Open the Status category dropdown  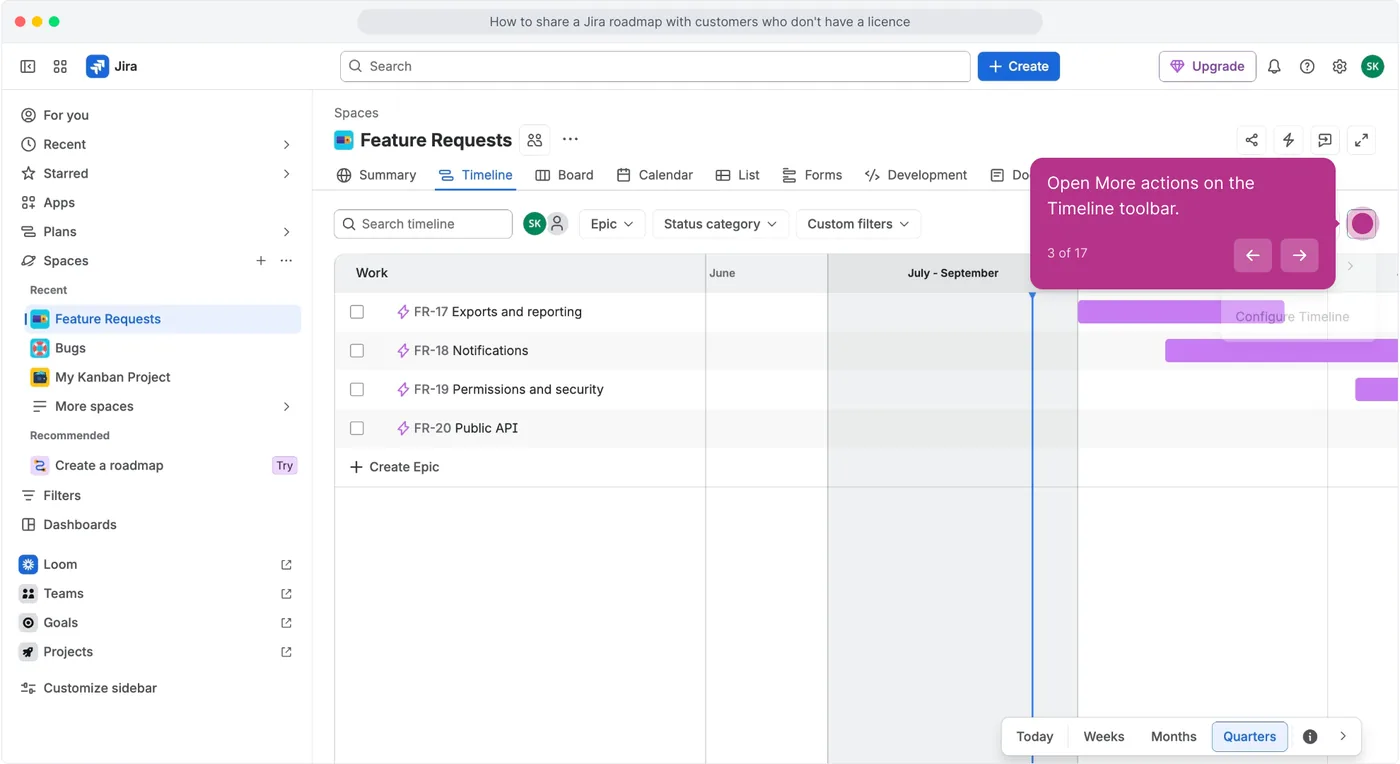click(x=720, y=224)
